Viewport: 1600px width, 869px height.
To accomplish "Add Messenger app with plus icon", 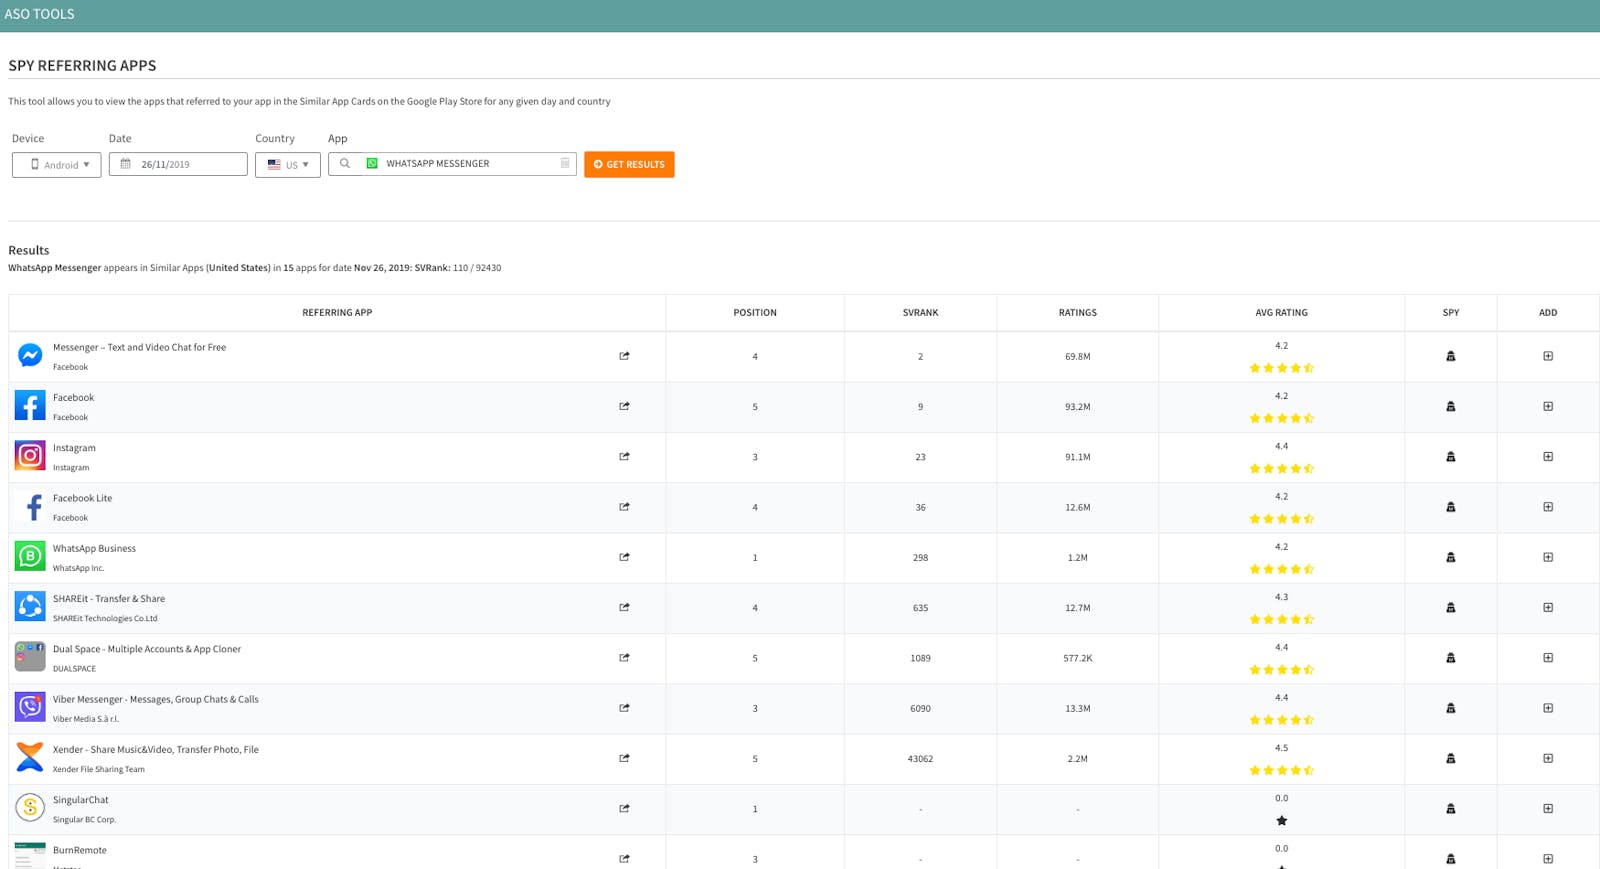I will [x=1548, y=356].
